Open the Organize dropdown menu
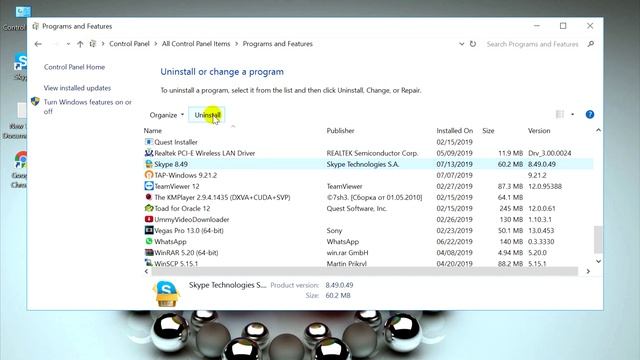 167,115
